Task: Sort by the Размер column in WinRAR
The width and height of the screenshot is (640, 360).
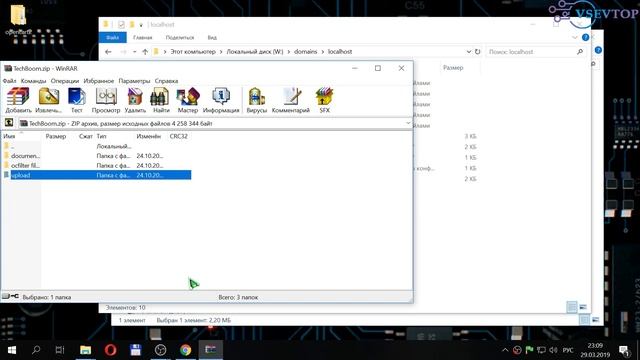Action: (56, 136)
